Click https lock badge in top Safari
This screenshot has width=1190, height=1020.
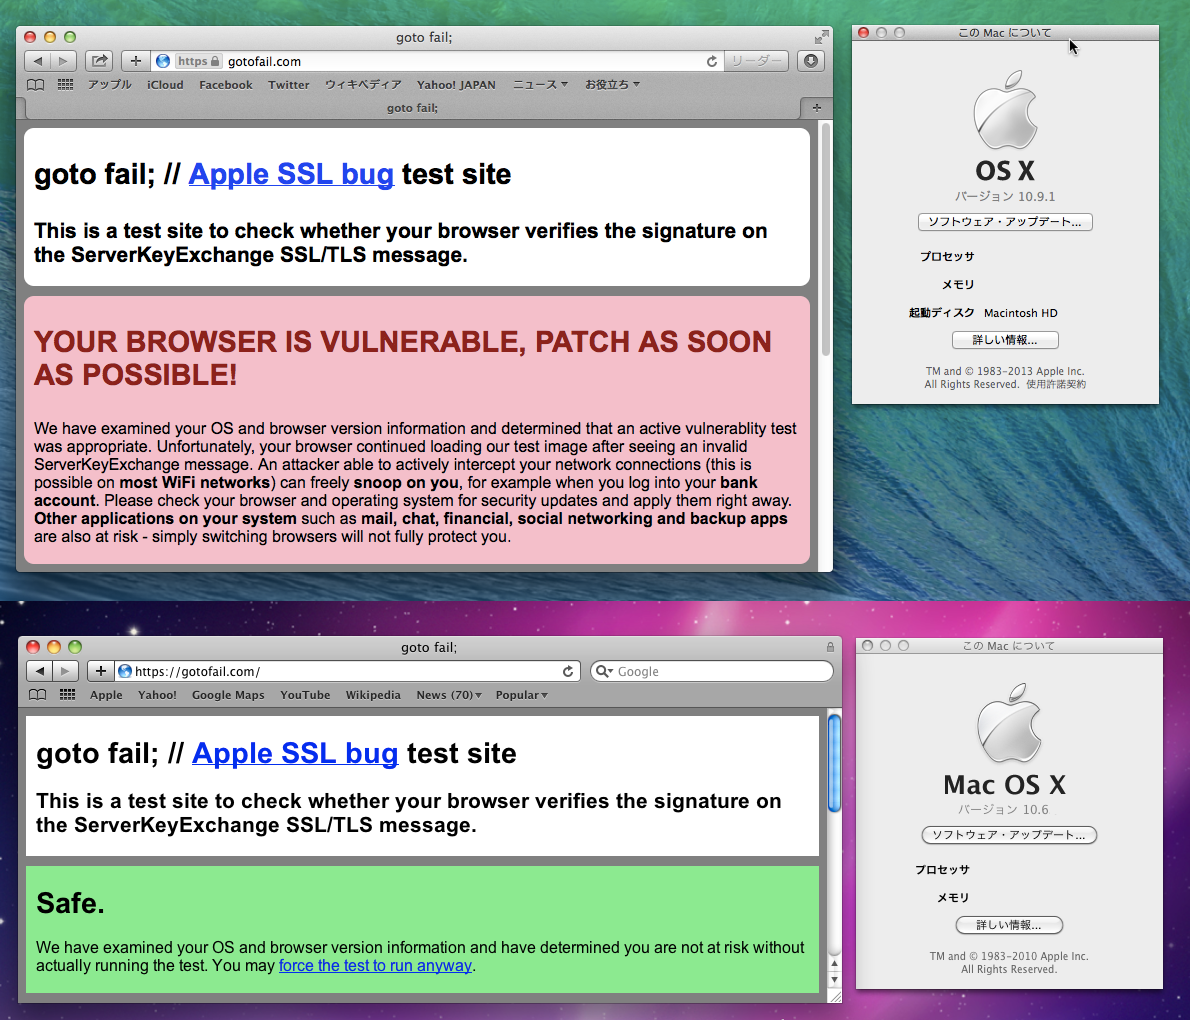198,61
